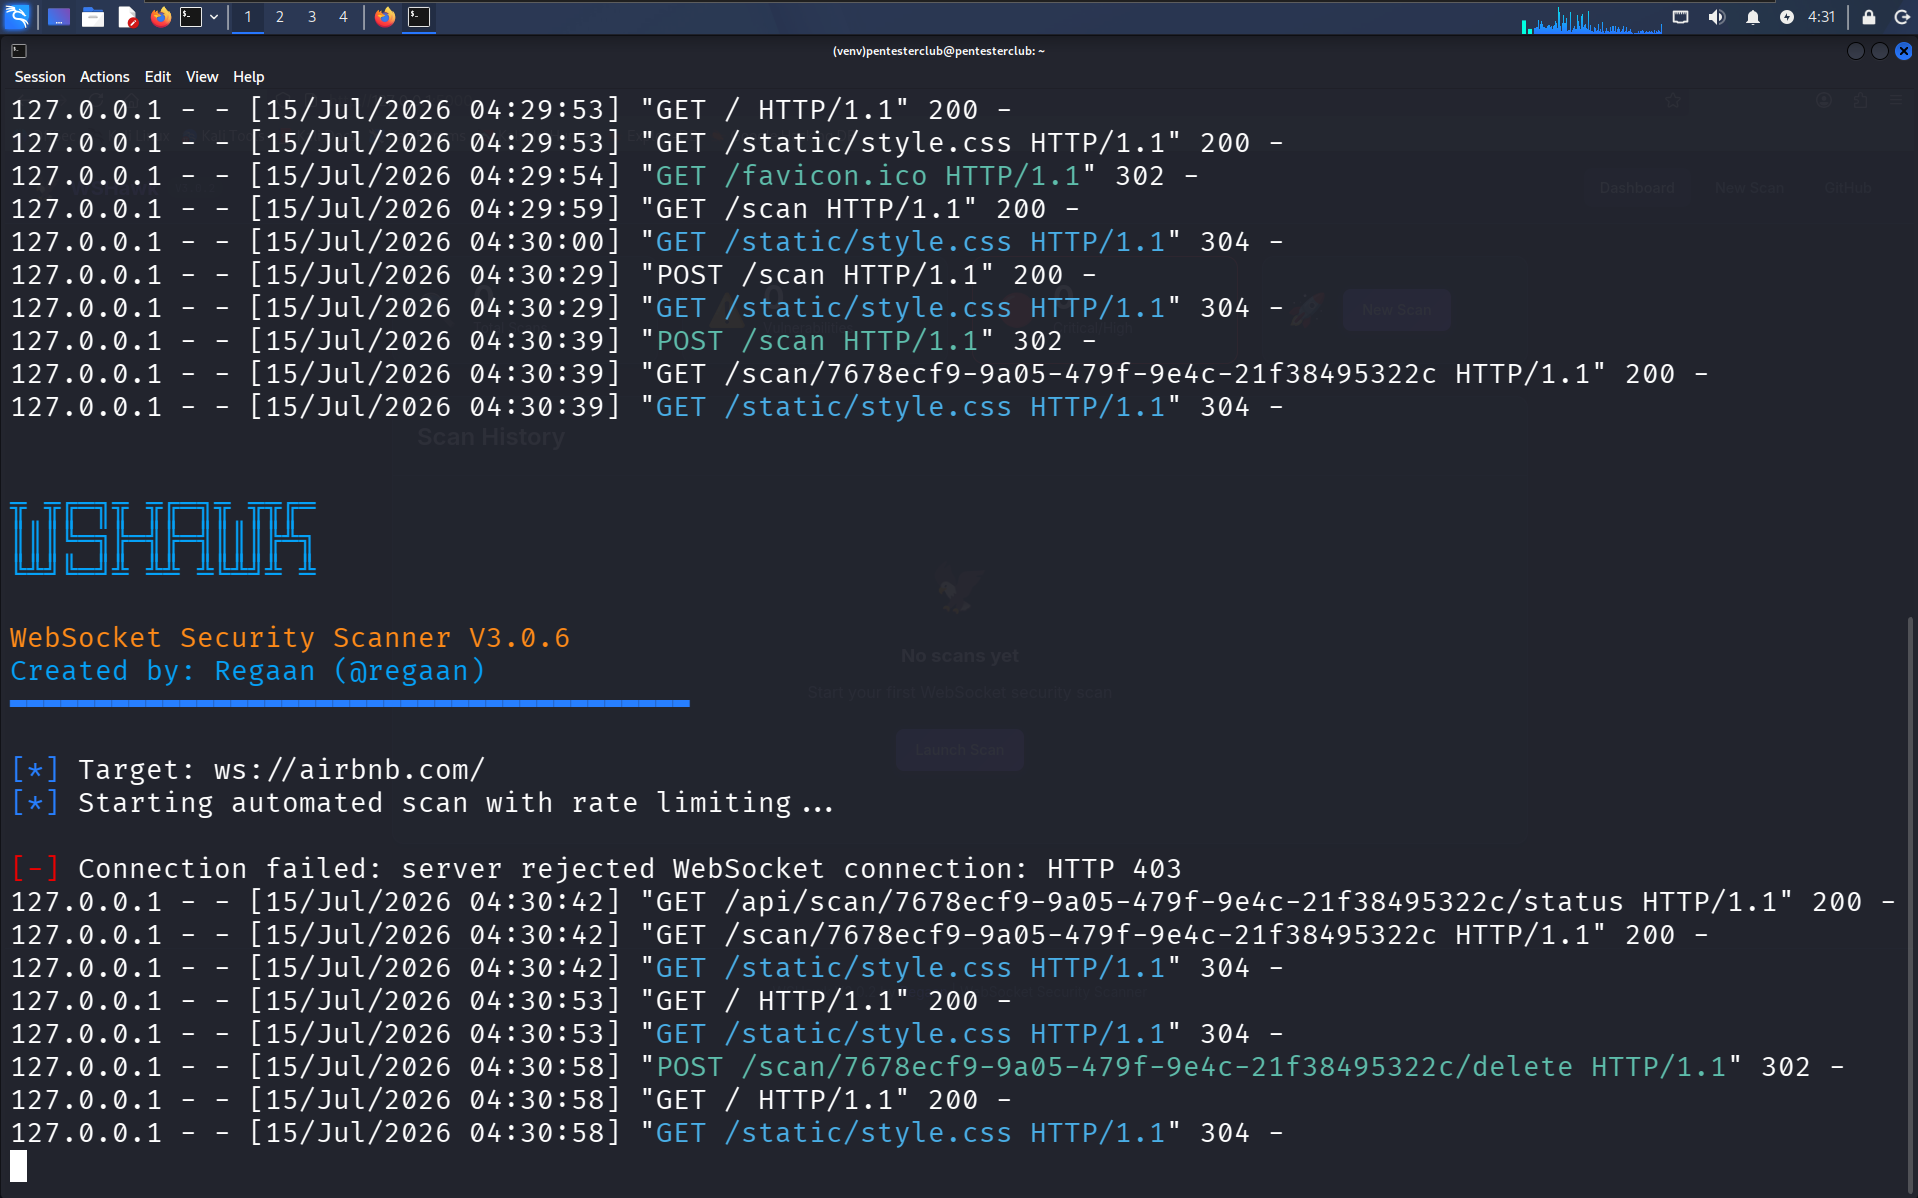Viewport: 1918px width, 1198px height.
Task: Show notifications via the bell icon
Action: coord(1752,16)
